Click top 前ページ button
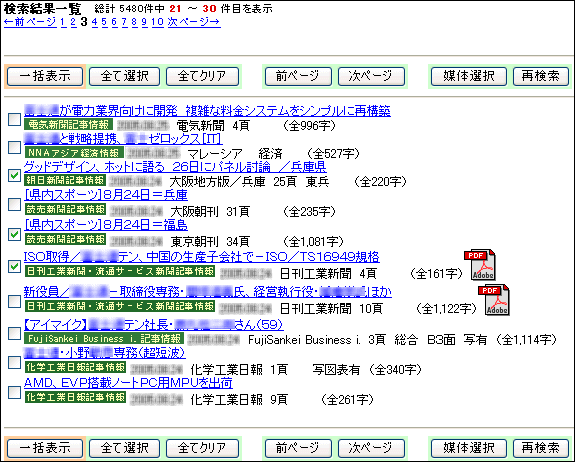 [298, 76]
